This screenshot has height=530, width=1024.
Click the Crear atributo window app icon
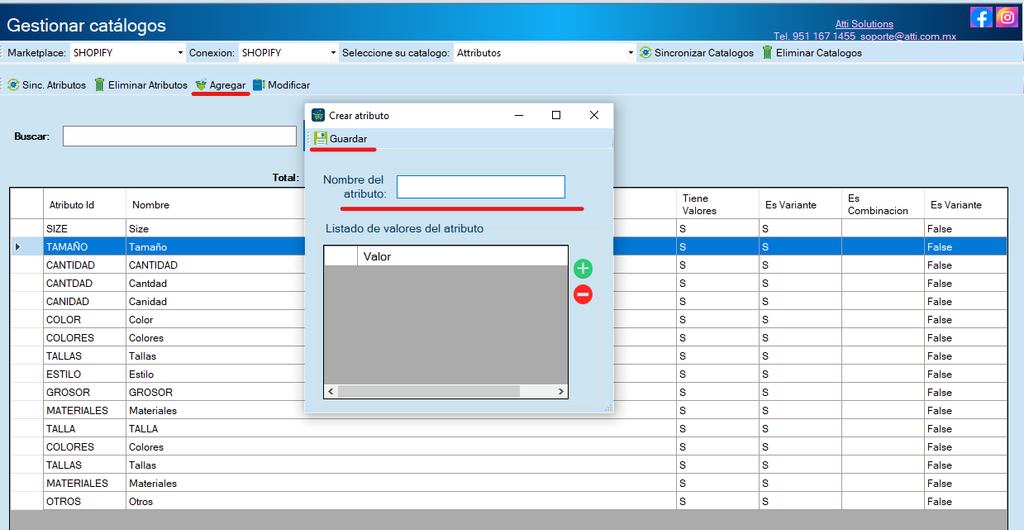[318, 115]
